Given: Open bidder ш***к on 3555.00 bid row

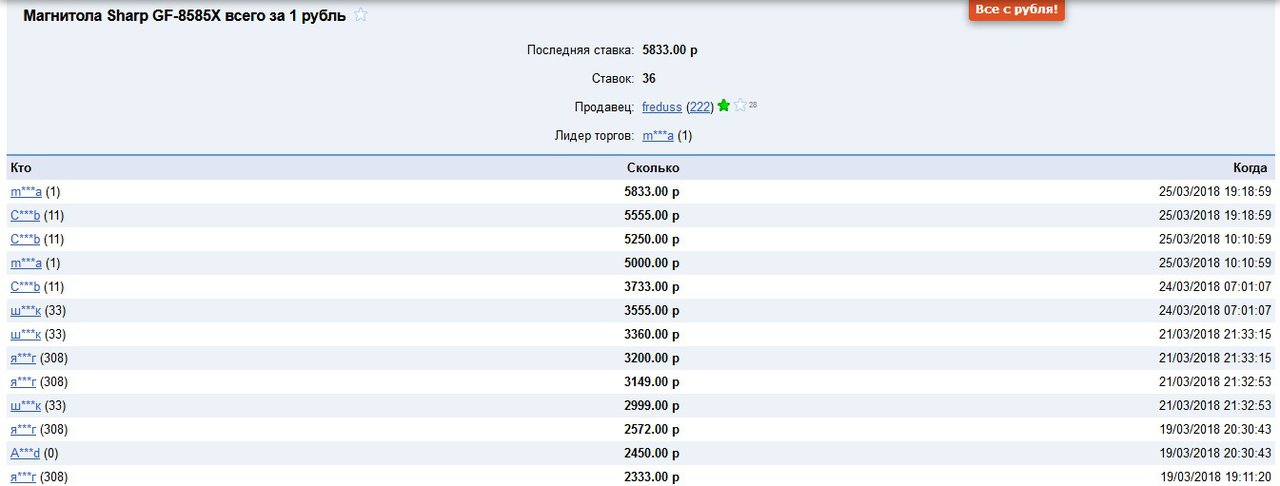Looking at the screenshot, I should click(25, 311).
